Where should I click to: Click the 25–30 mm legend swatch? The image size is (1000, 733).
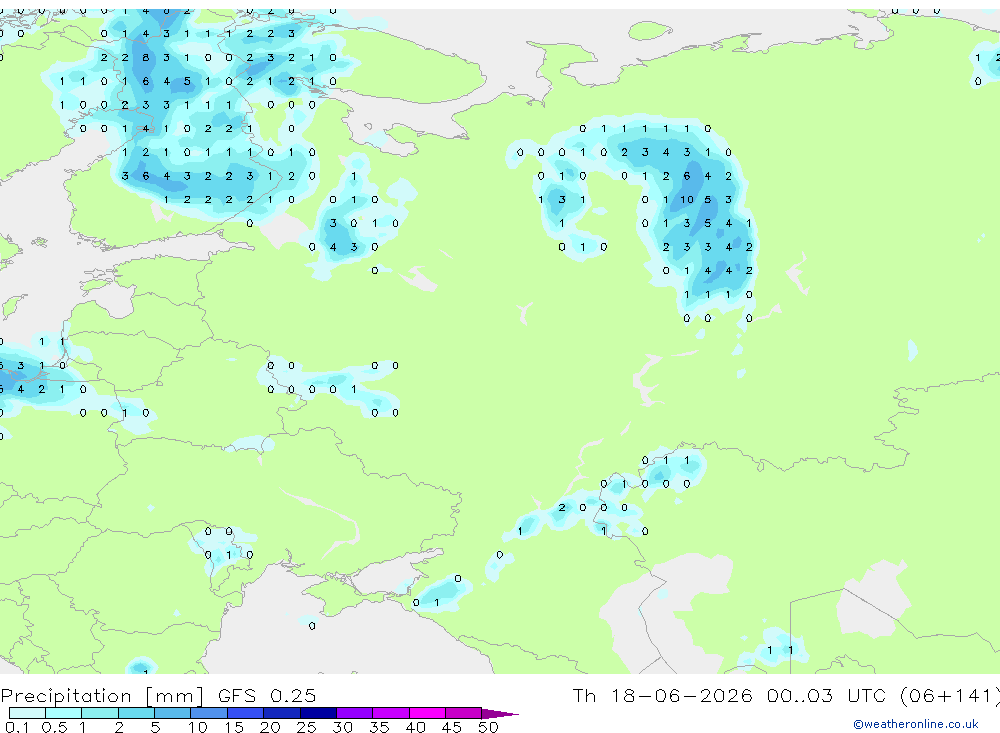click(x=318, y=713)
